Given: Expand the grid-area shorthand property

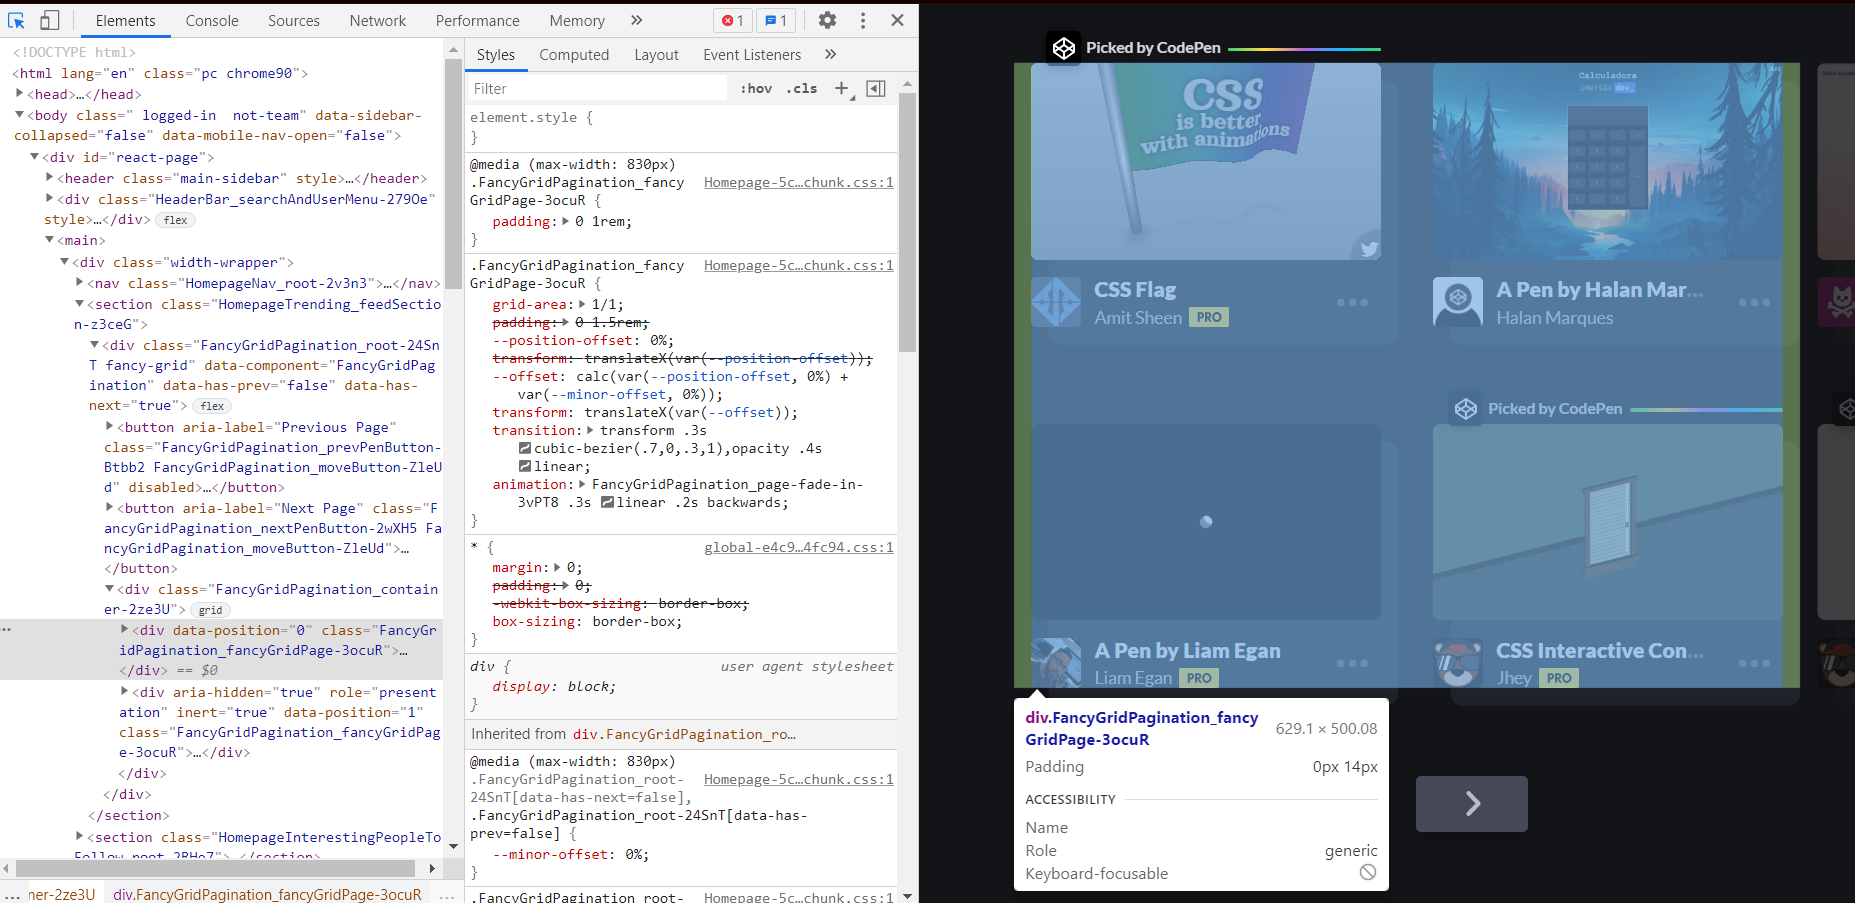Looking at the screenshot, I should click(x=583, y=305).
